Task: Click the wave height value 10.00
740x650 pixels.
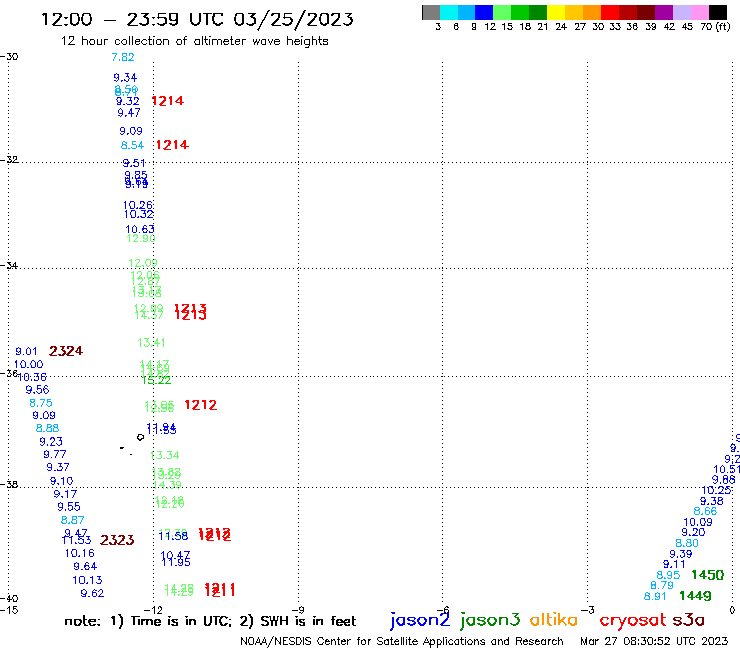Action: click(x=28, y=364)
